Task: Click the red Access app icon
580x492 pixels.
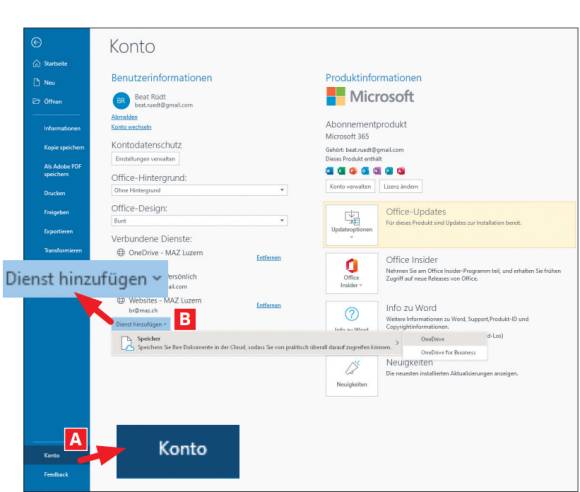Action: pyautogui.click(x=401, y=171)
